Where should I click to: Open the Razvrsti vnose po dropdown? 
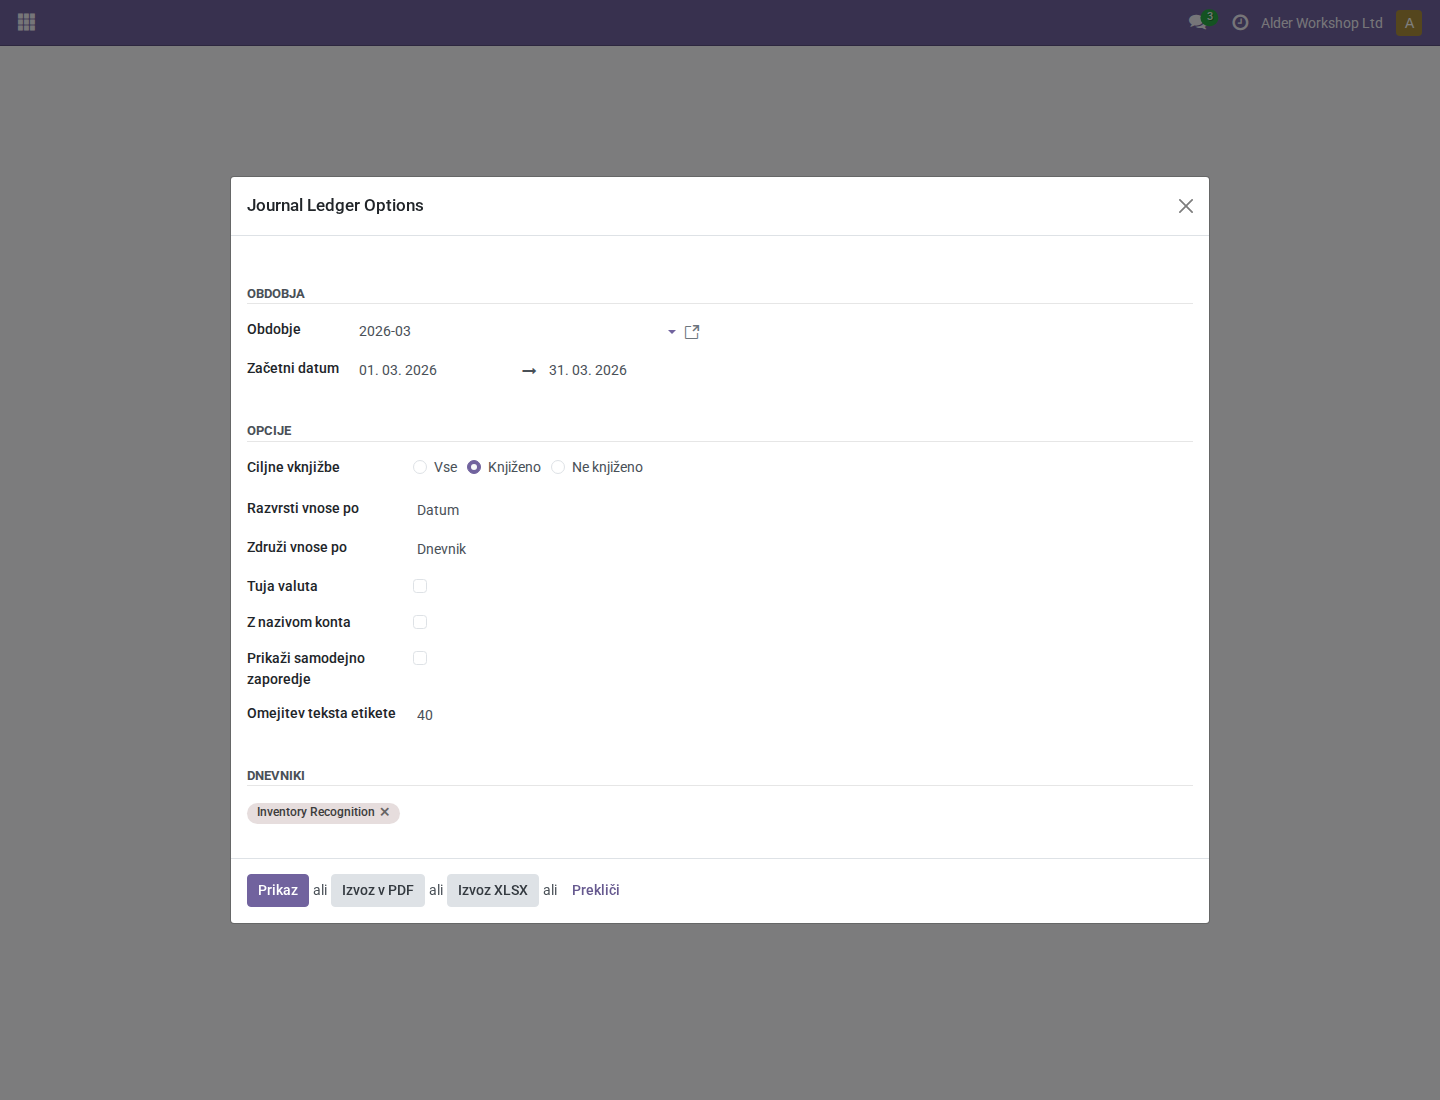[x=558, y=510]
